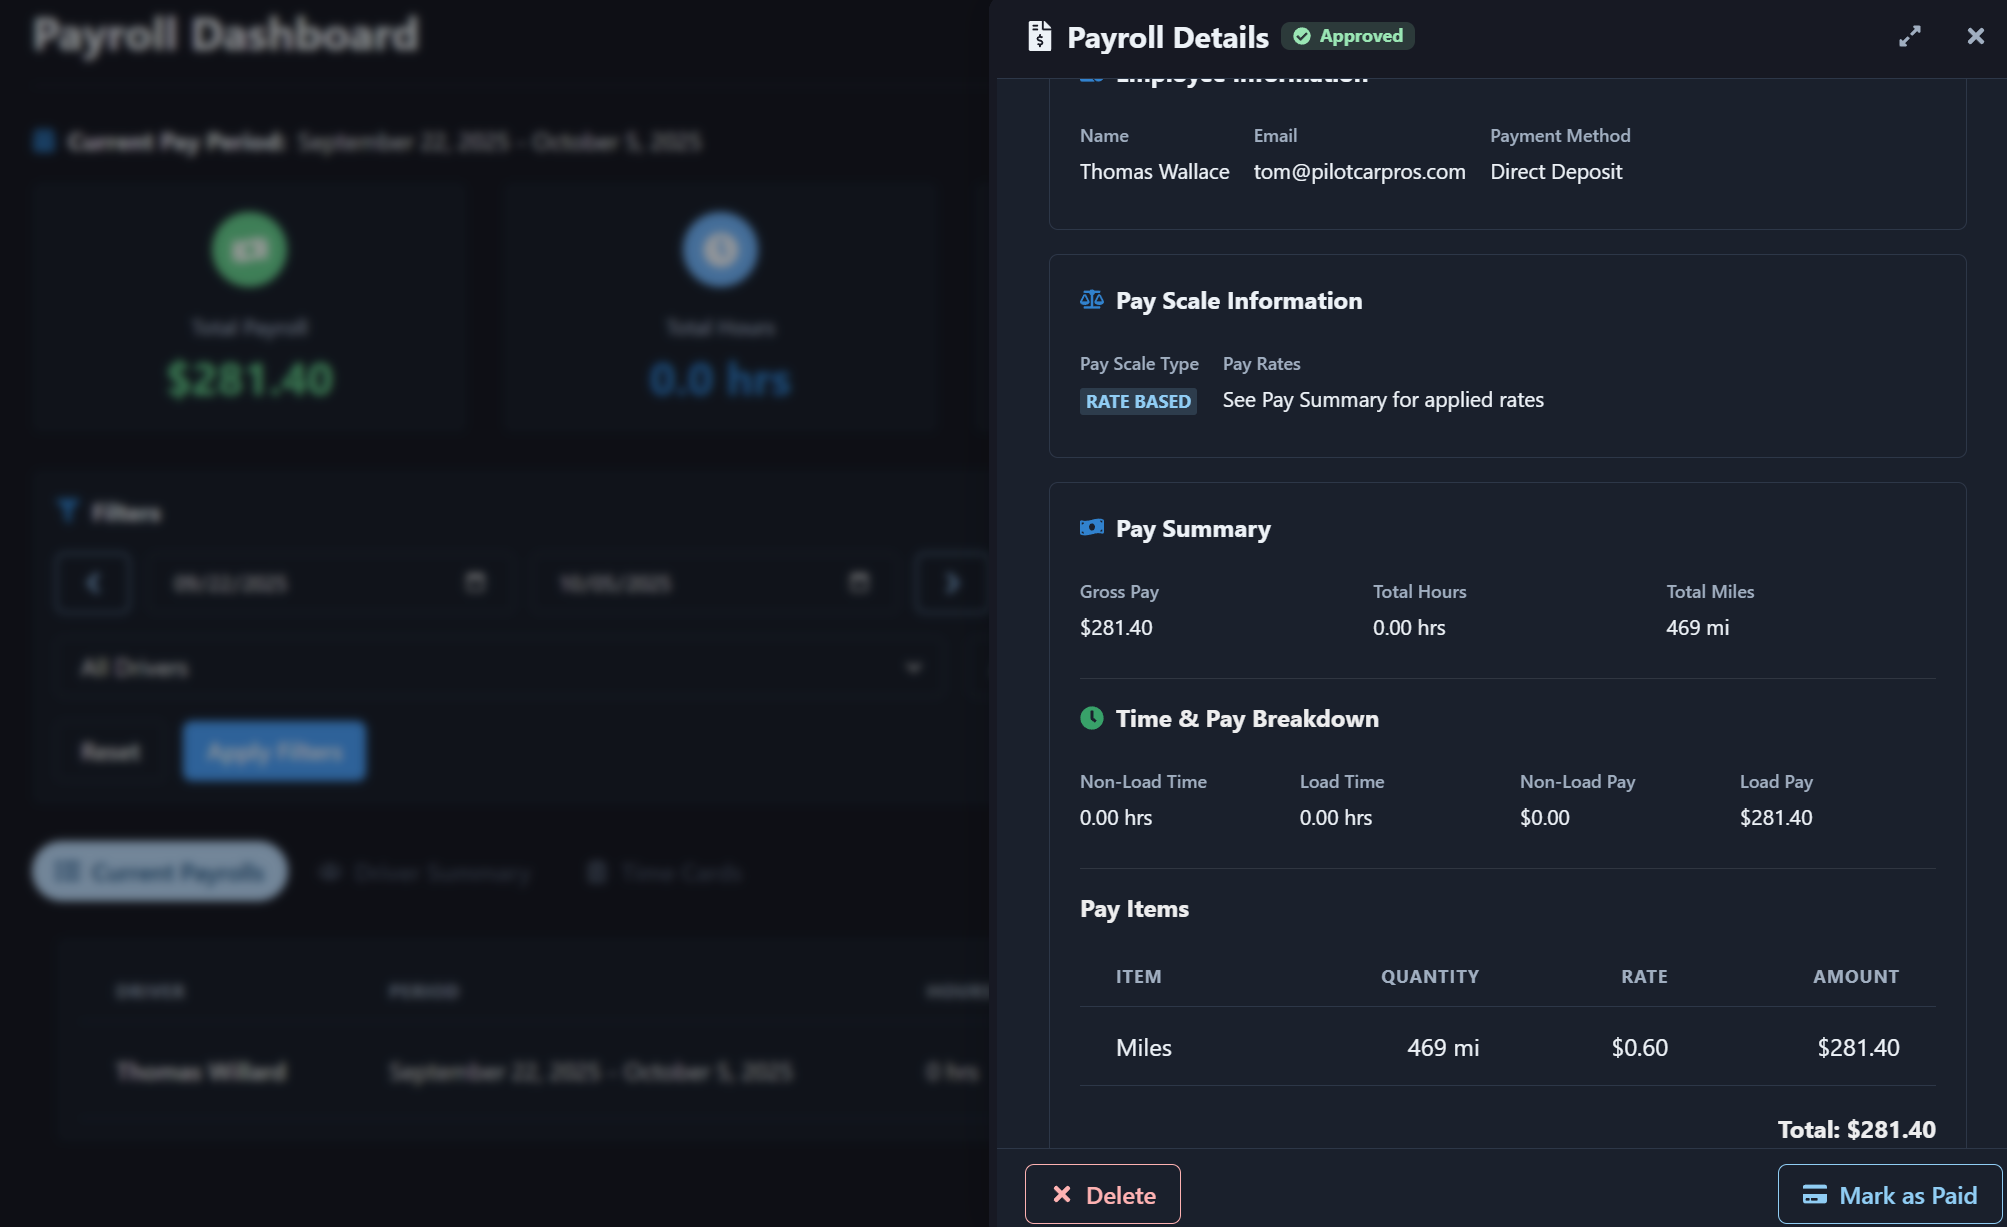Image resolution: width=2007 pixels, height=1227 pixels.
Task: Click the Reset filters button
Action: pos(110,751)
